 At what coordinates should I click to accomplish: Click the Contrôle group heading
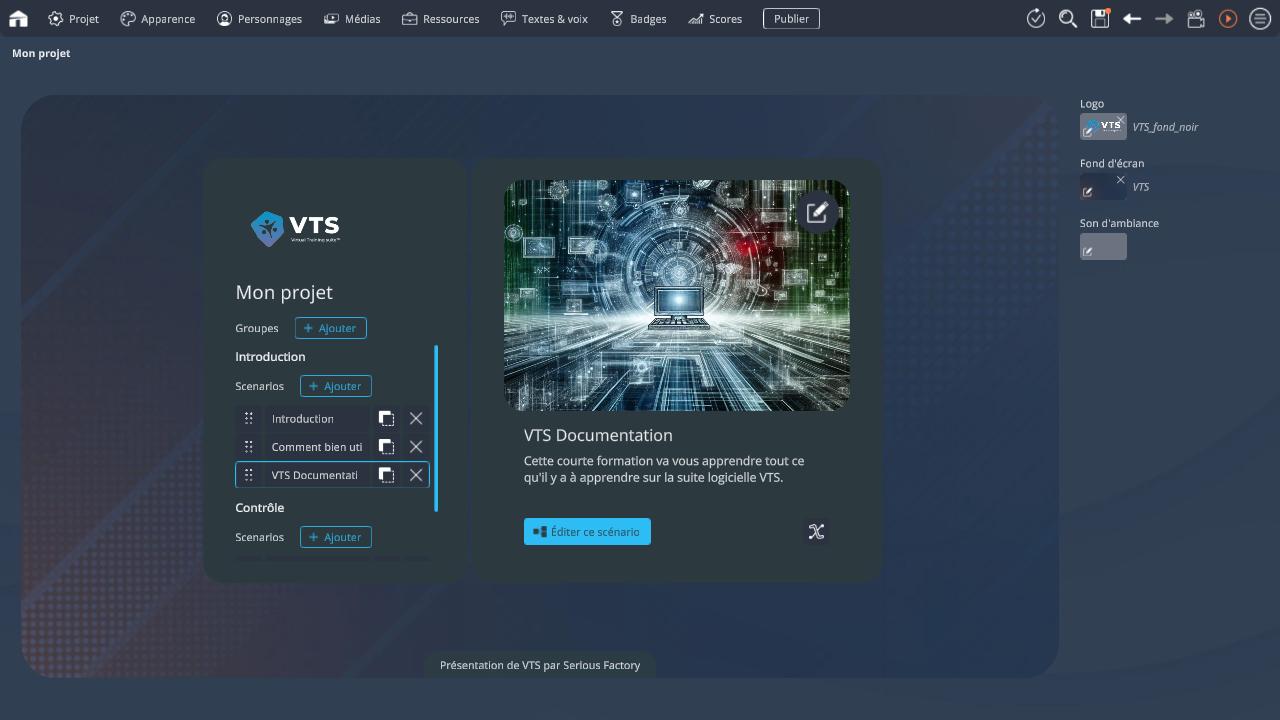pyautogui.click(x=260, y=508)
